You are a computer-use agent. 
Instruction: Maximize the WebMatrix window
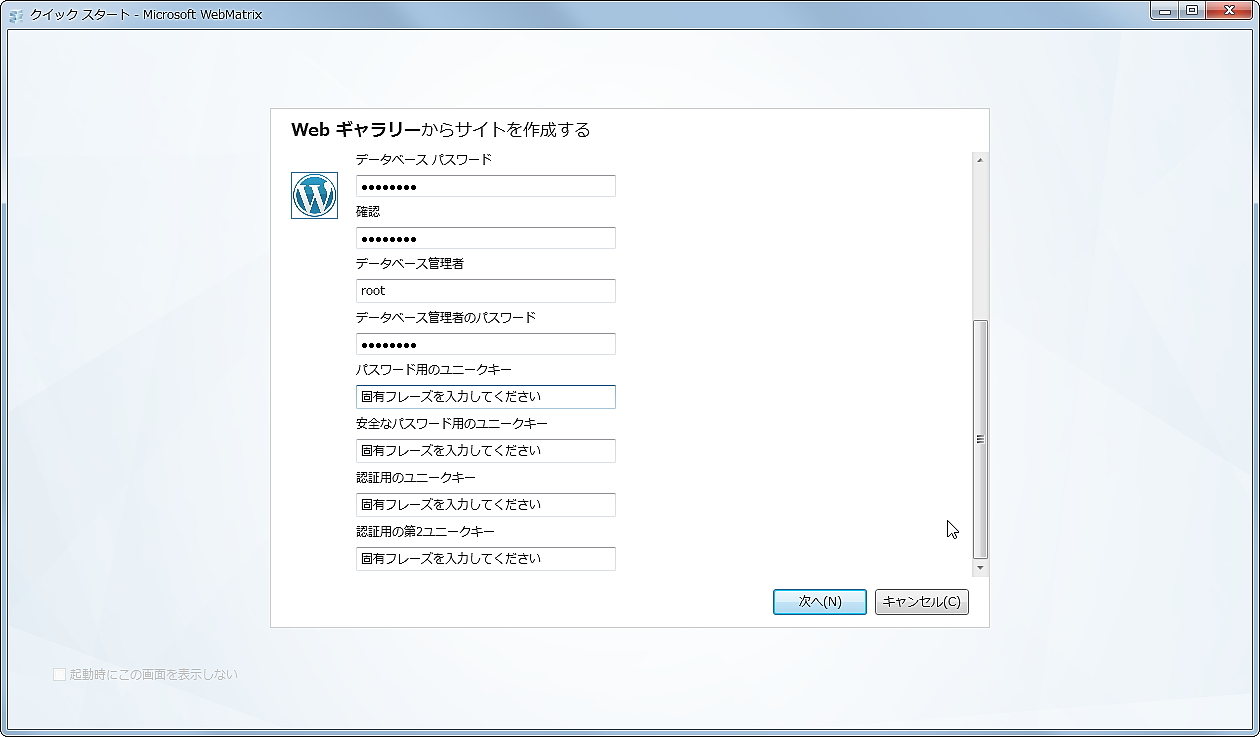[1196, 11]
